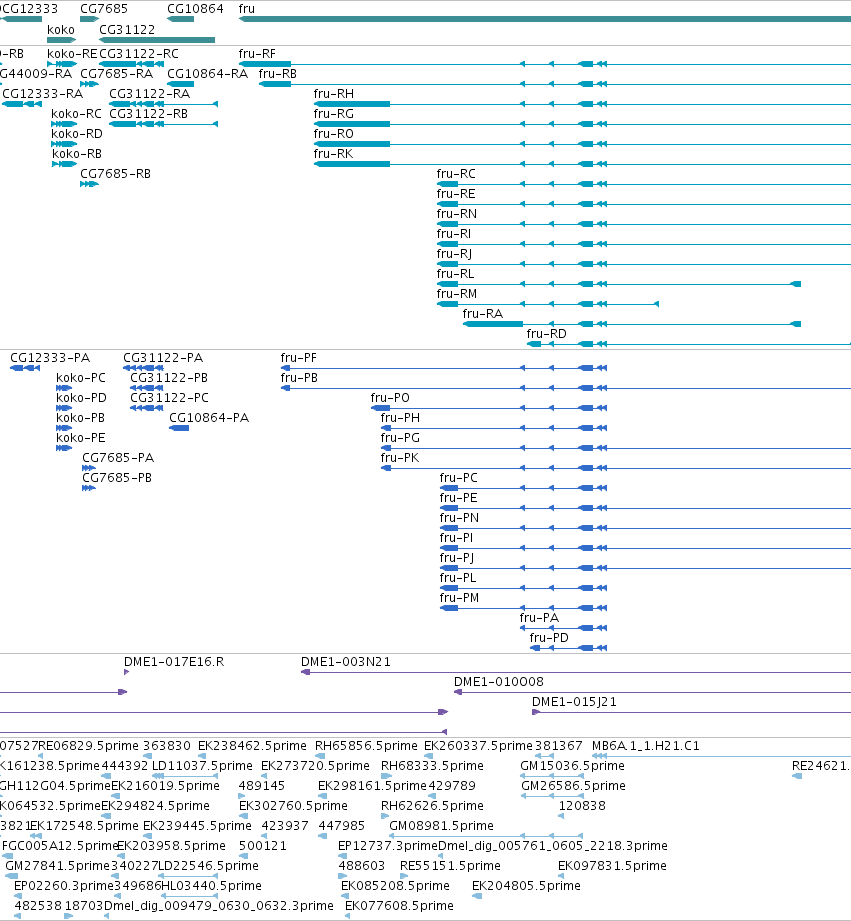Open protein 'fru-PA'
The width and height of the screenshot is (851, 921).
point(539,617)
